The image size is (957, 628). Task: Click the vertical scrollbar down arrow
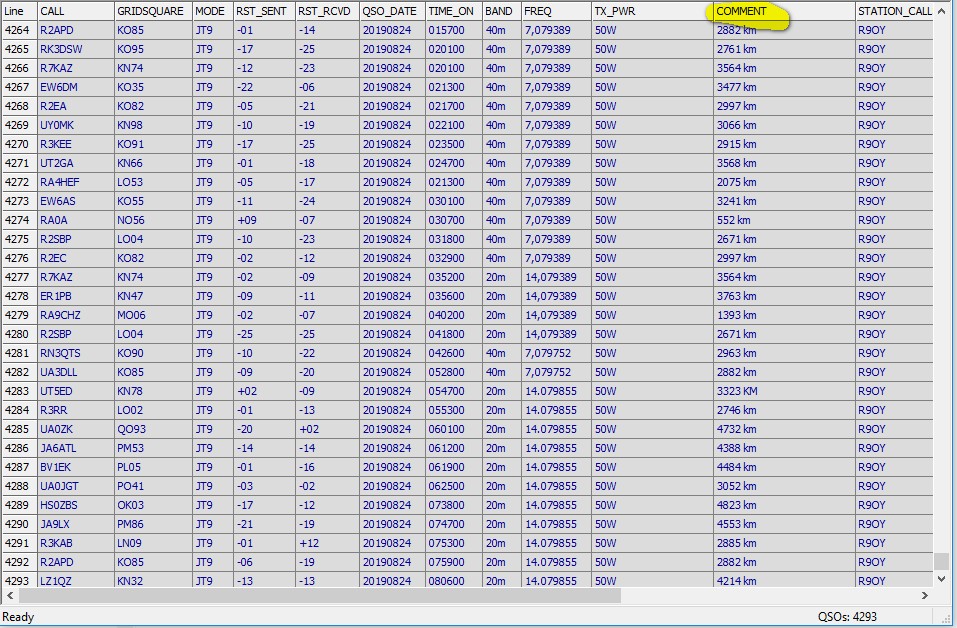tap(941, 579)
